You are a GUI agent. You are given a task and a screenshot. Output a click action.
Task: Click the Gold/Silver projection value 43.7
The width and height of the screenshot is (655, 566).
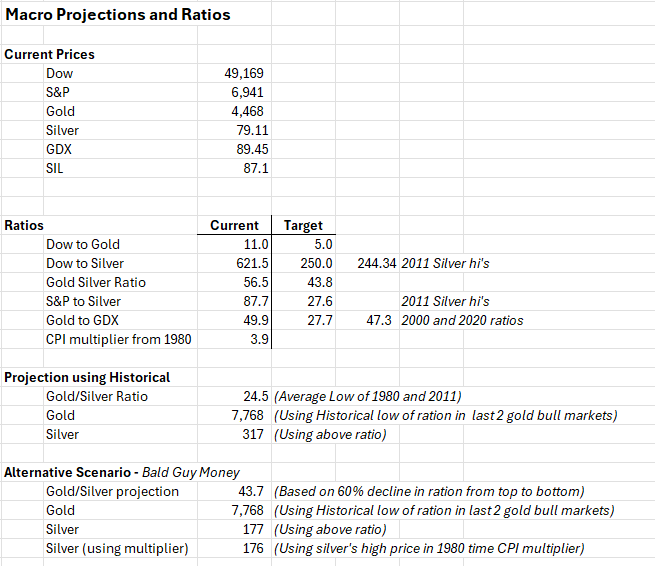[252, 491]
